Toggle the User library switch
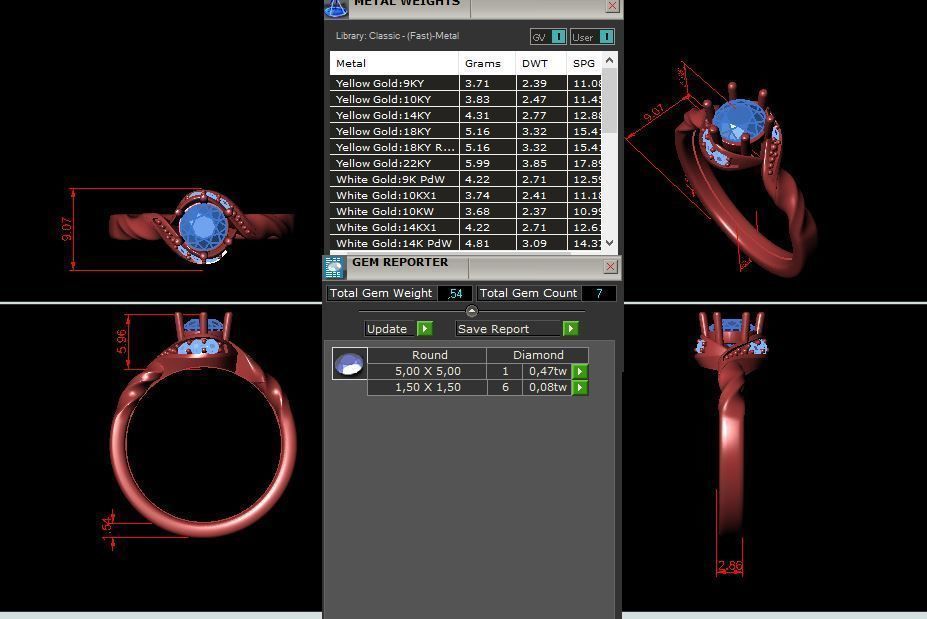Viewport: 927px width, 619px height. pos(607,37)
